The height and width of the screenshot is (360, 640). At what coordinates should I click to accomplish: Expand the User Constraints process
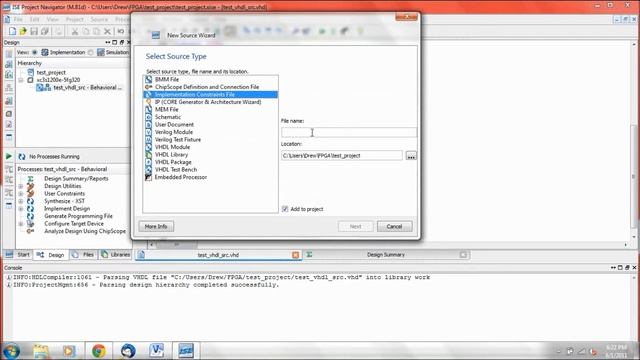[x=21, y=193]
